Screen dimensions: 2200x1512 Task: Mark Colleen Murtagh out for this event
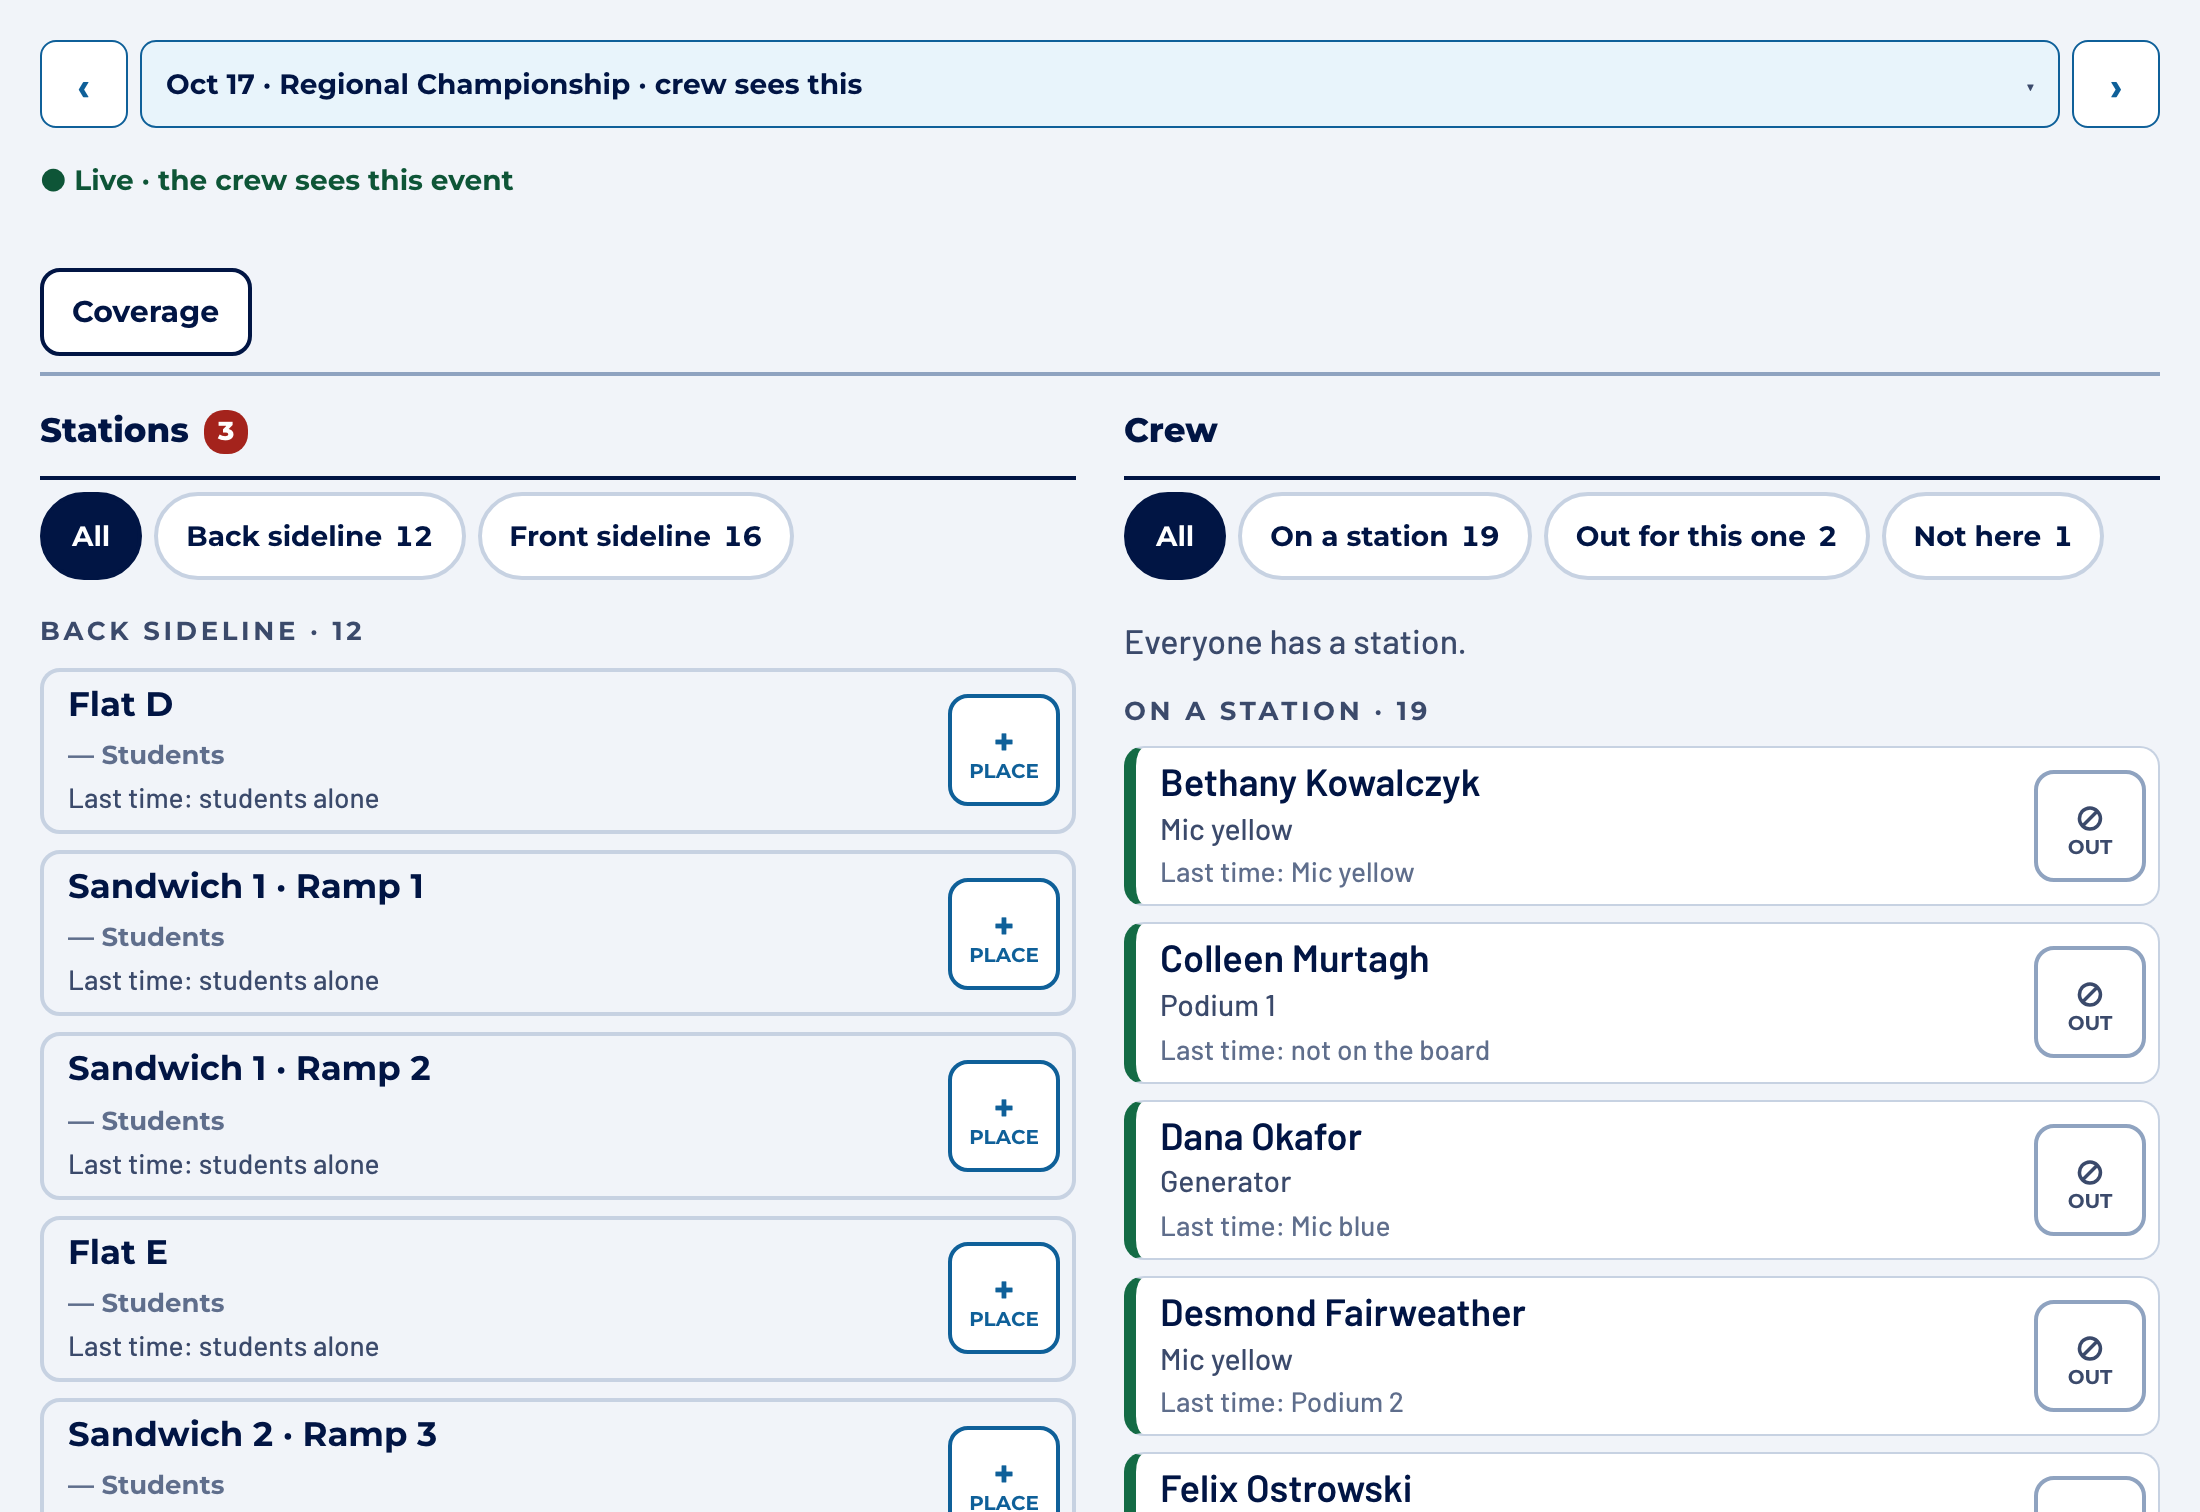tap(2089, 1002)
